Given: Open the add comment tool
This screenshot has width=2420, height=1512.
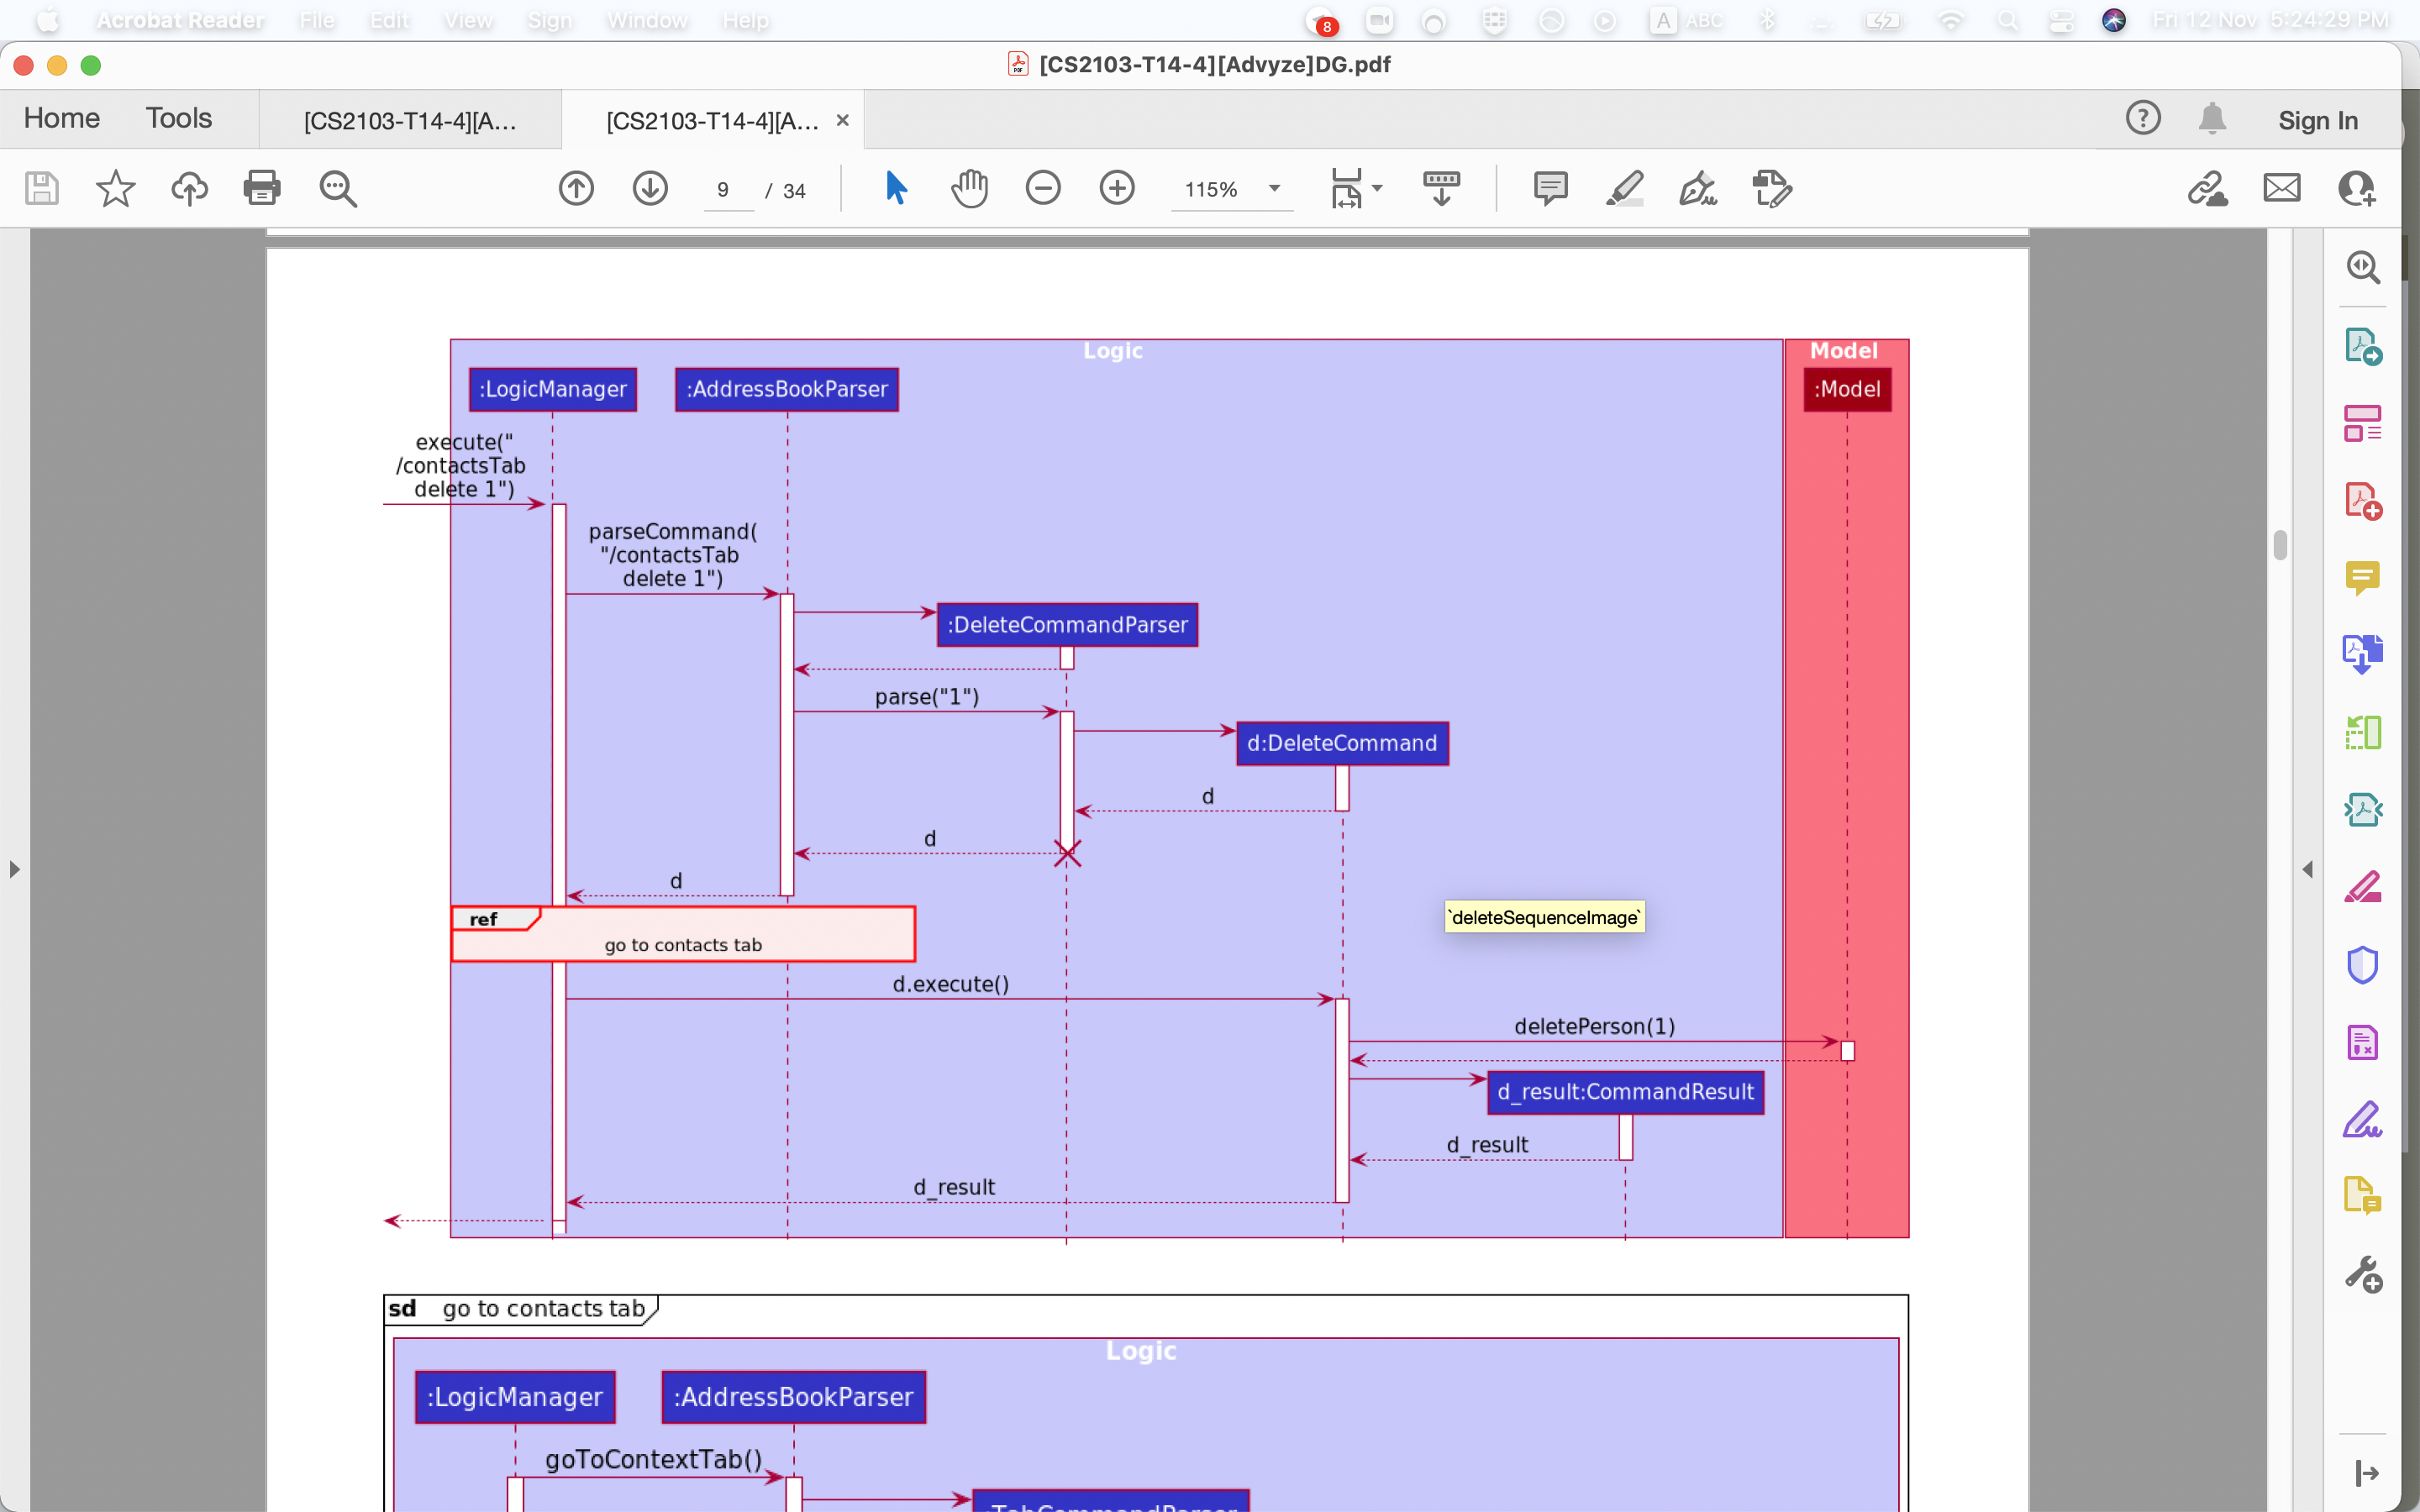Looking at the screenshot, I should click(1550, 188).
